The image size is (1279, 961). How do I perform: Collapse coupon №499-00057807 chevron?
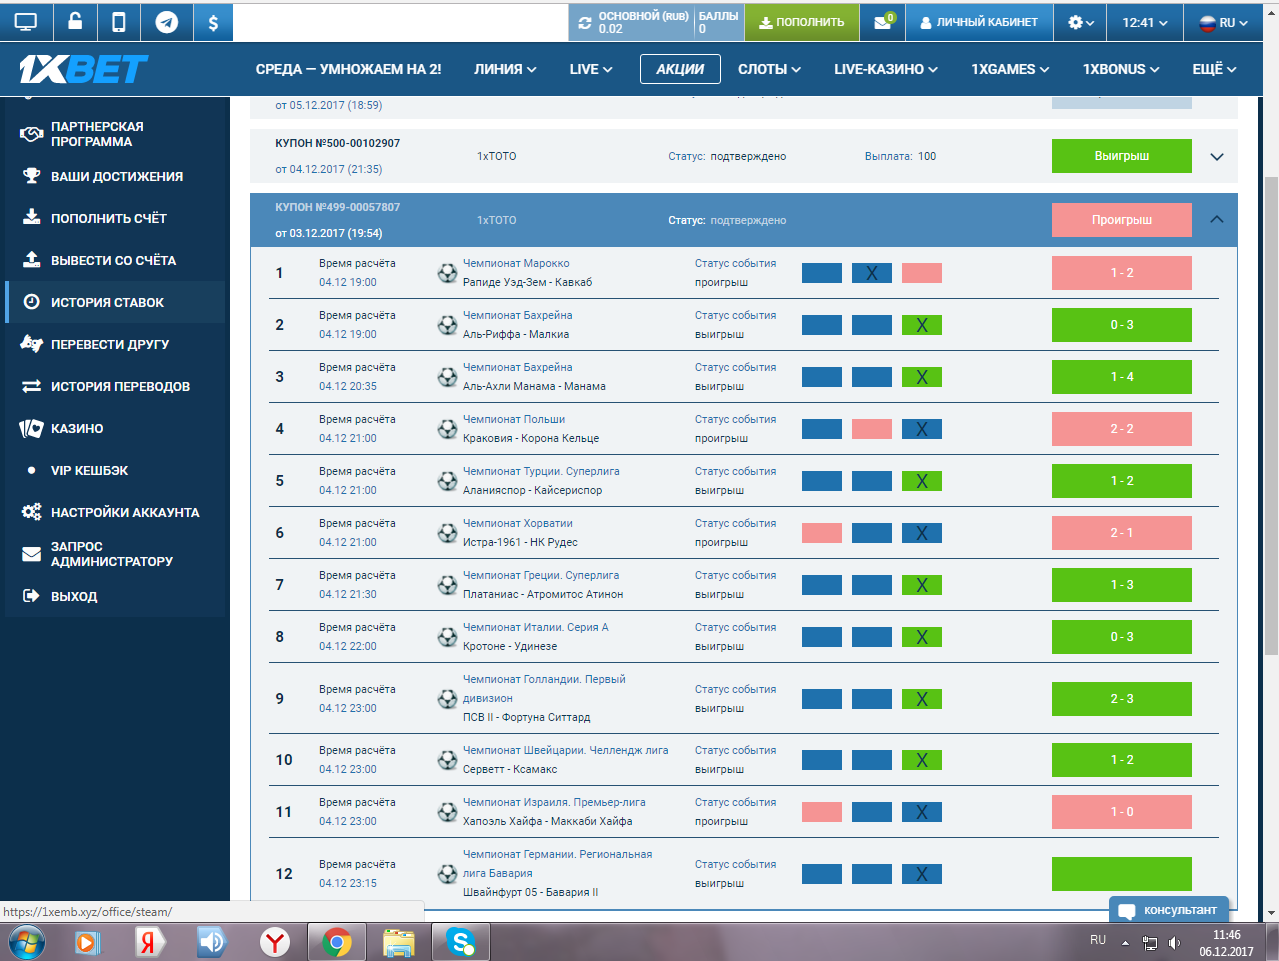coord(1217,219)
